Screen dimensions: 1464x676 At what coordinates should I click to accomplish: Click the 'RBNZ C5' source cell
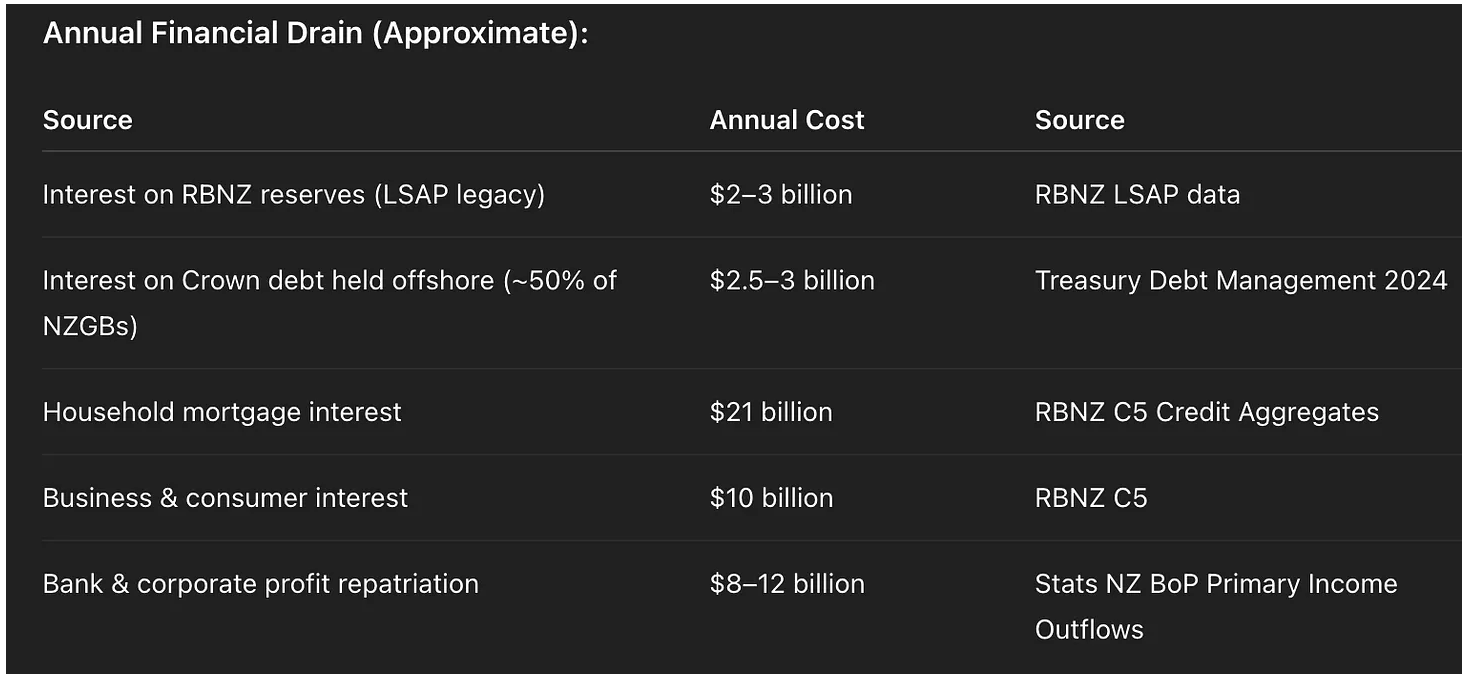(1090, 498)
